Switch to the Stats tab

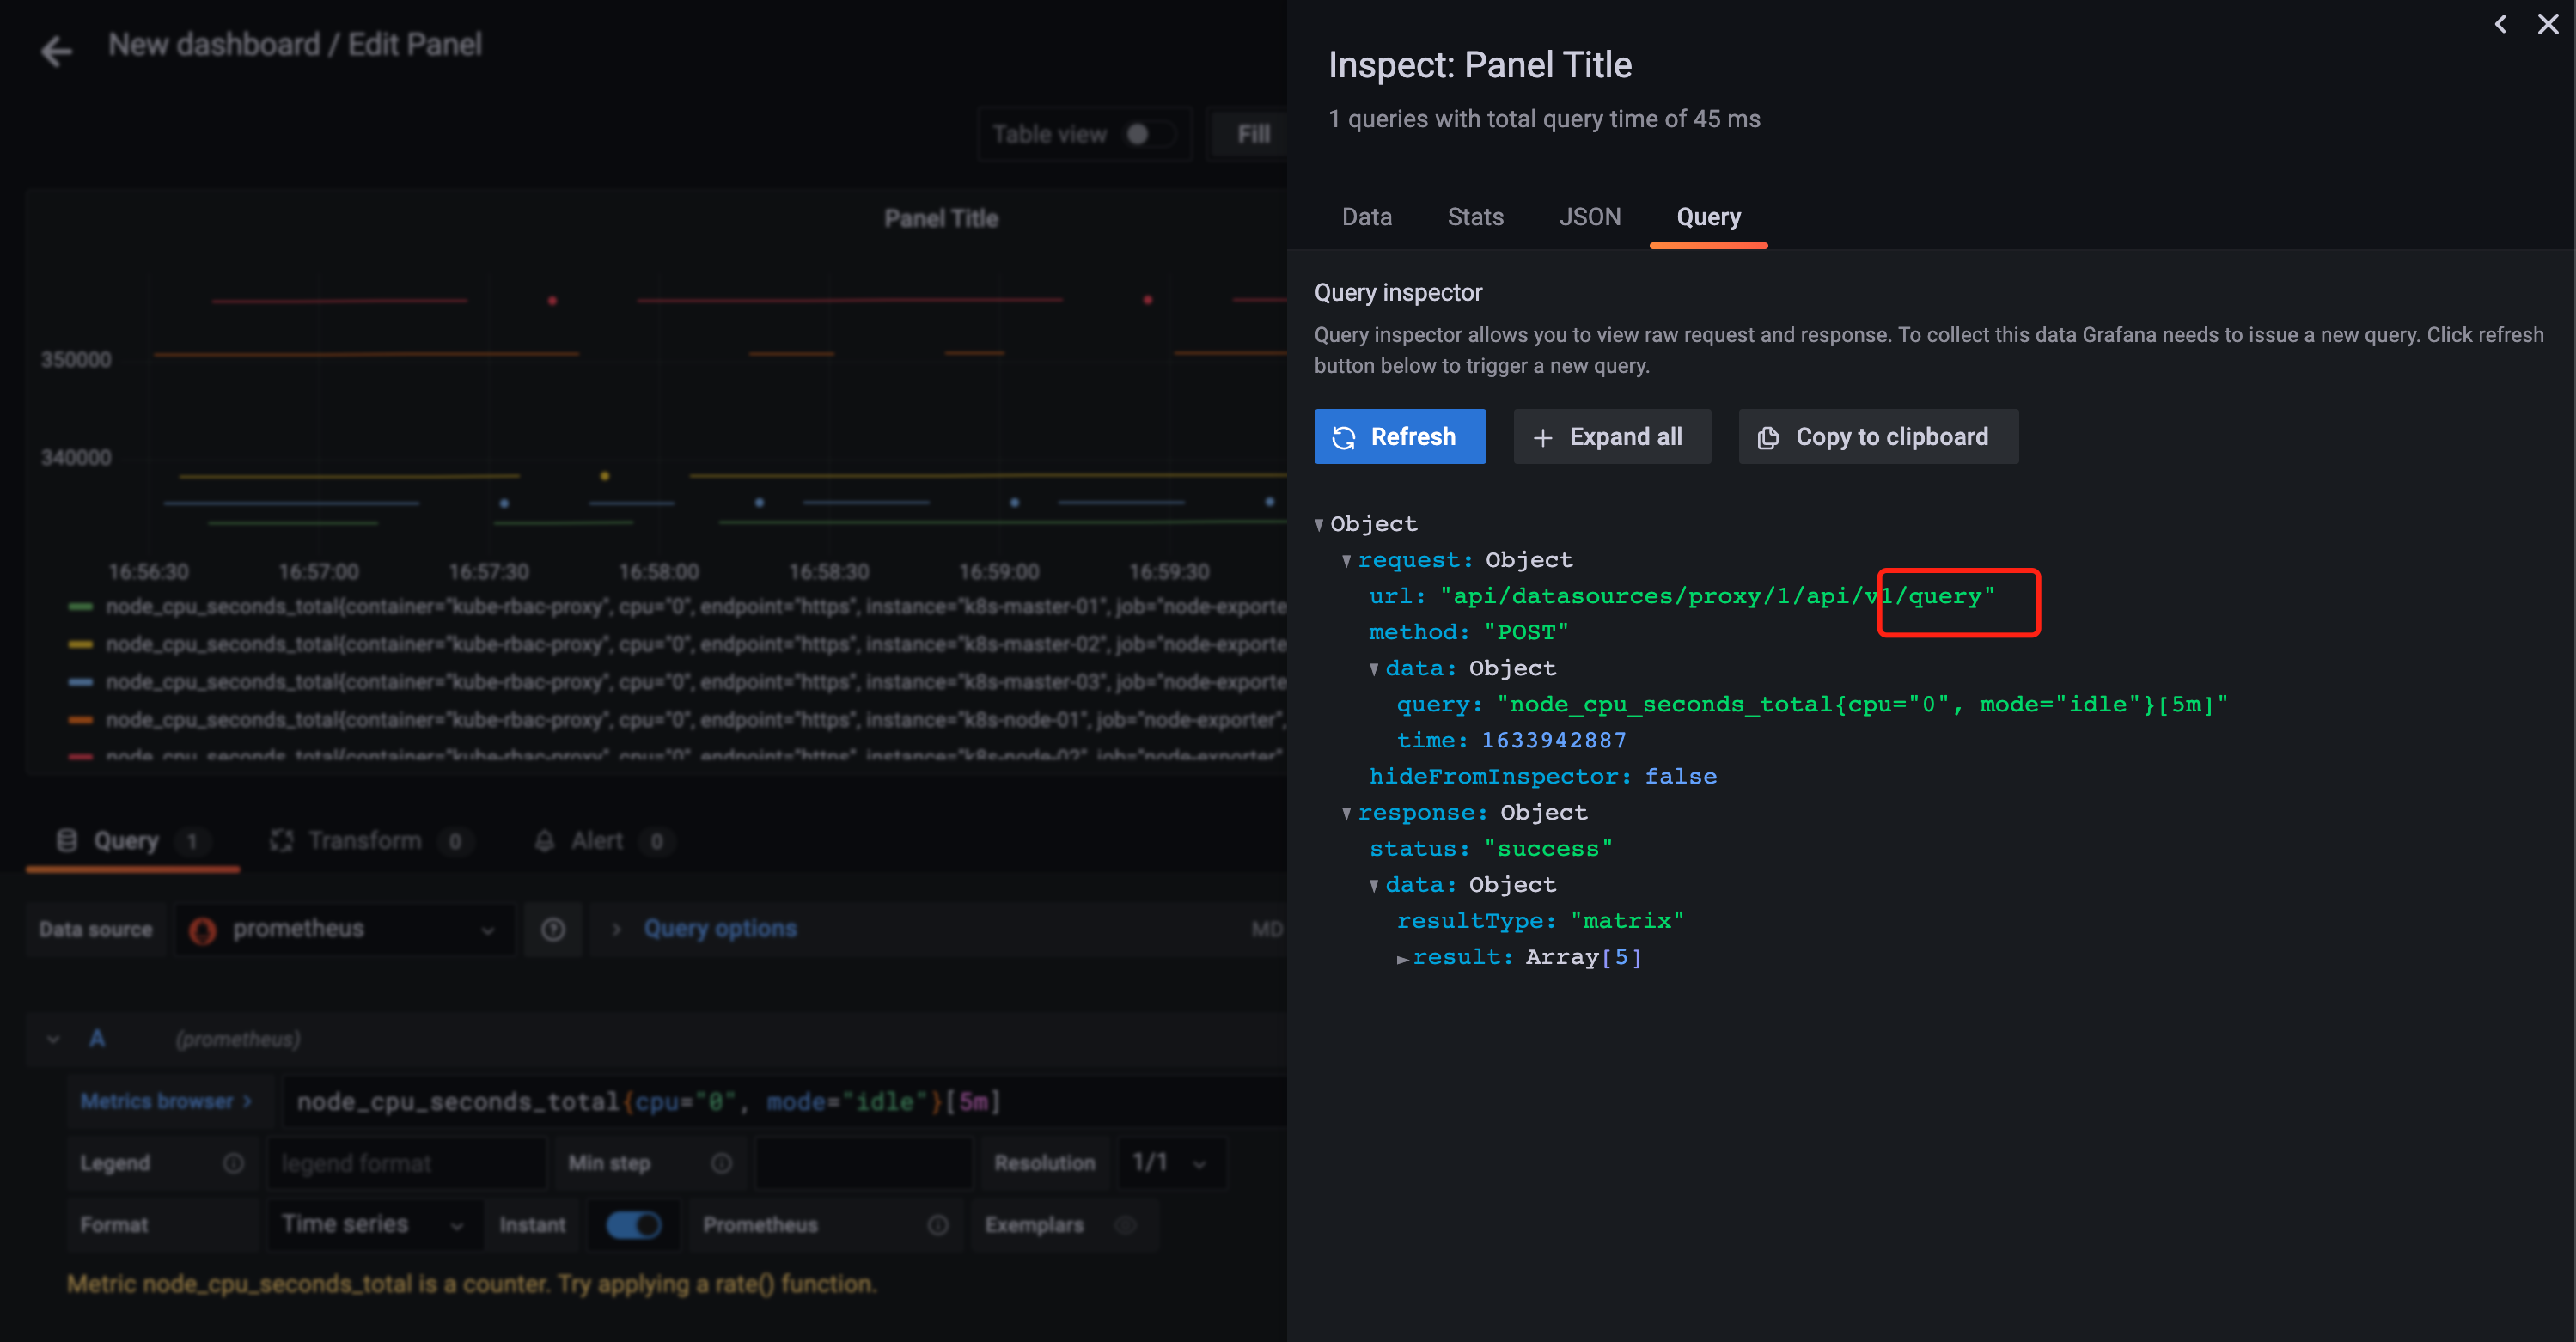(x=1475, y=216)
